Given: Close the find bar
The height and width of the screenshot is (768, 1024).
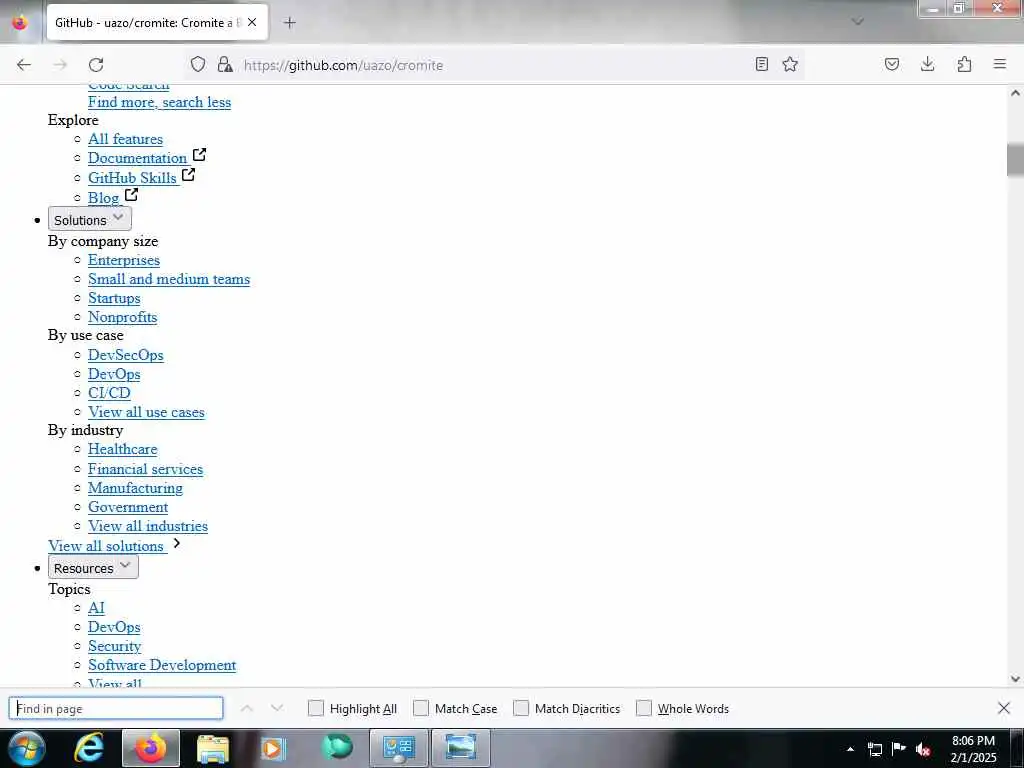Looking at the screenshot, I should tap(1004, 708).
